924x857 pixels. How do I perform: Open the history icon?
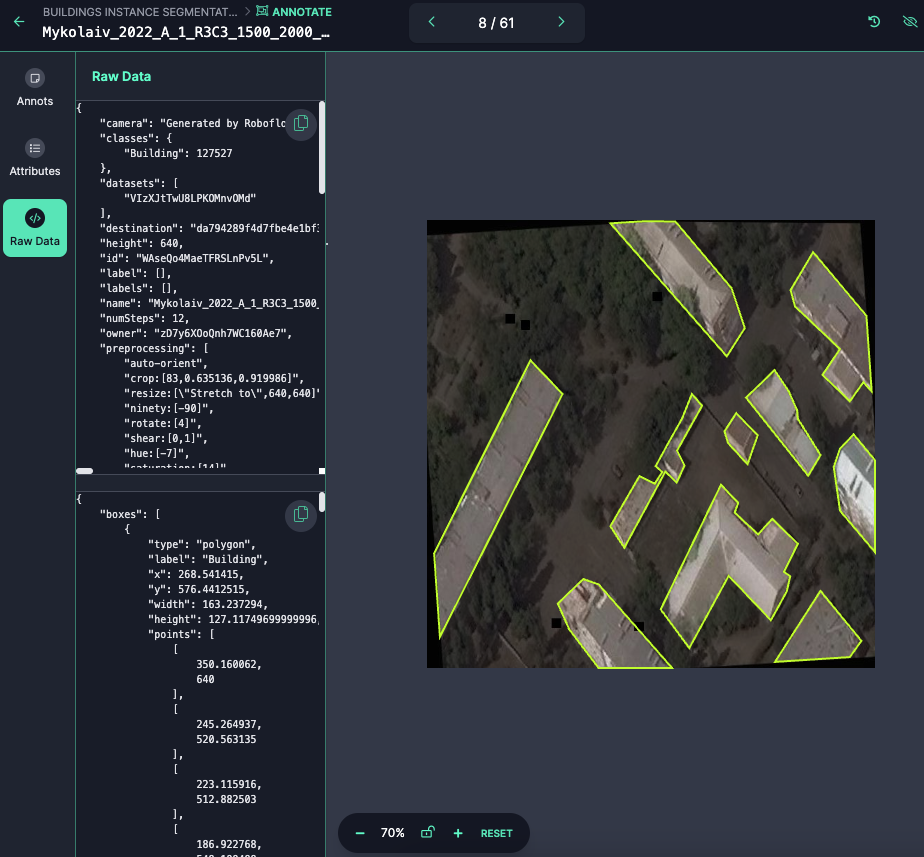point(874,22)
